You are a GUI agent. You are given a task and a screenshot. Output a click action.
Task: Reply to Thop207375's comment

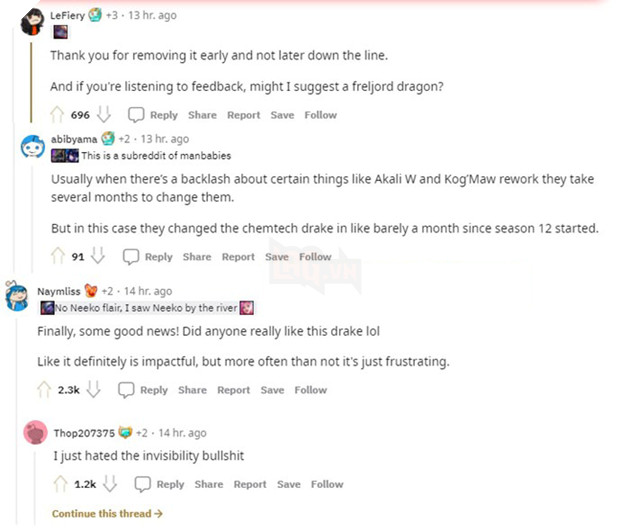pyautogui.click(x=170, y=484)
